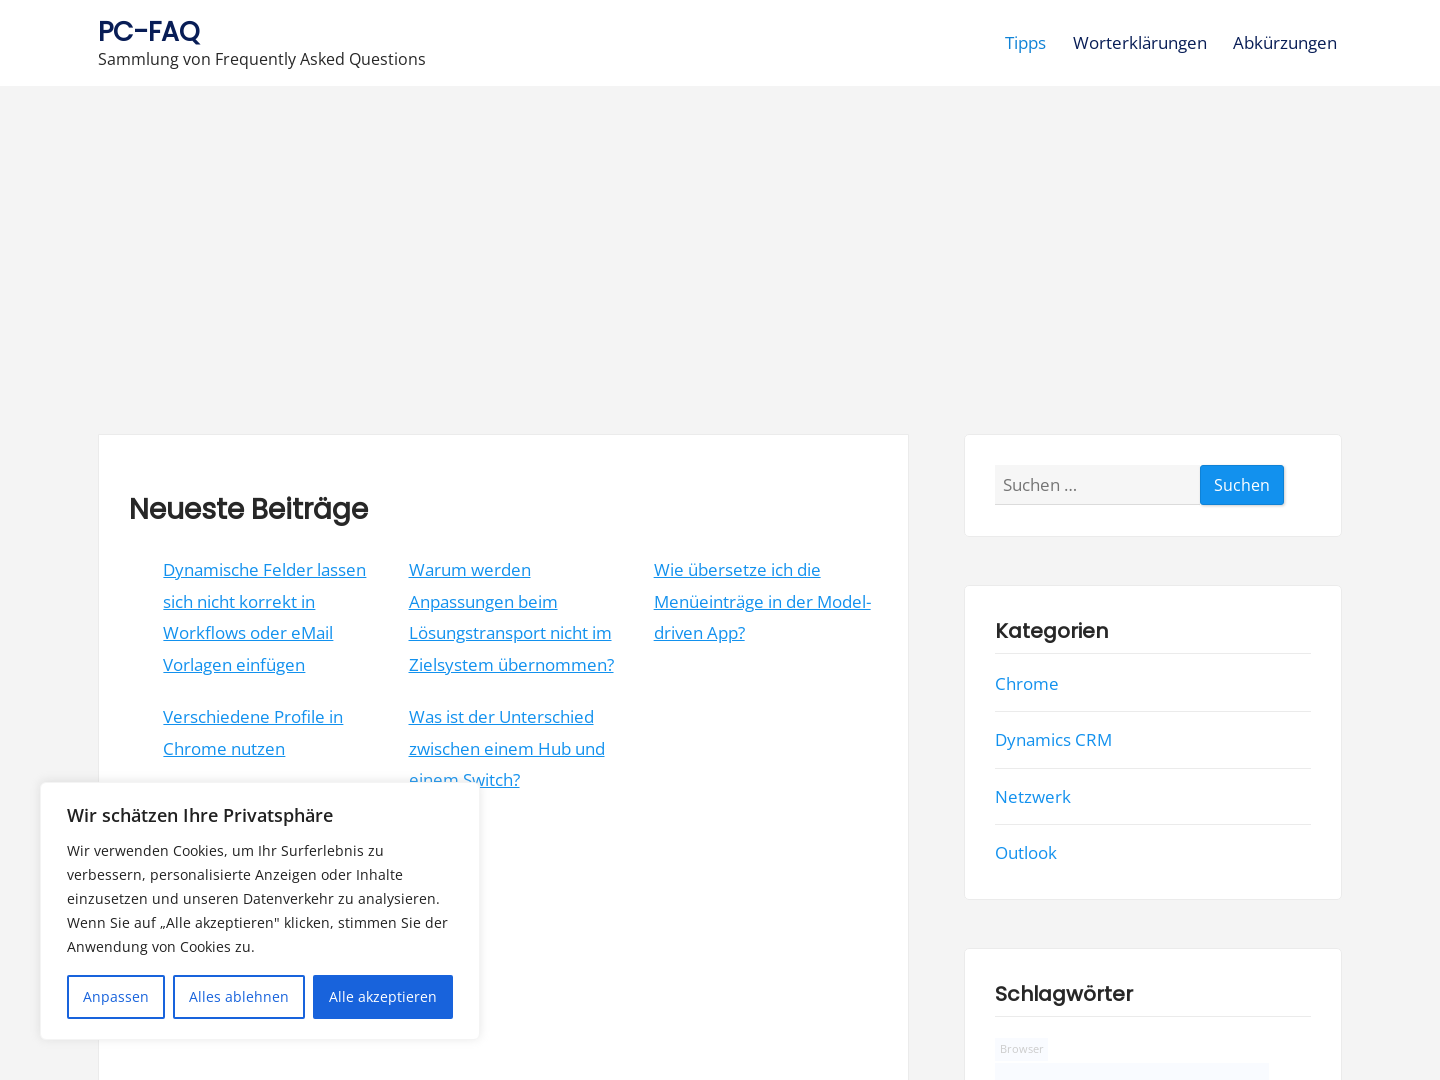The image size is (1440, 1080).
Task: Select the Browser tag under Schlagwörter
Action: coord(1022,1049)
